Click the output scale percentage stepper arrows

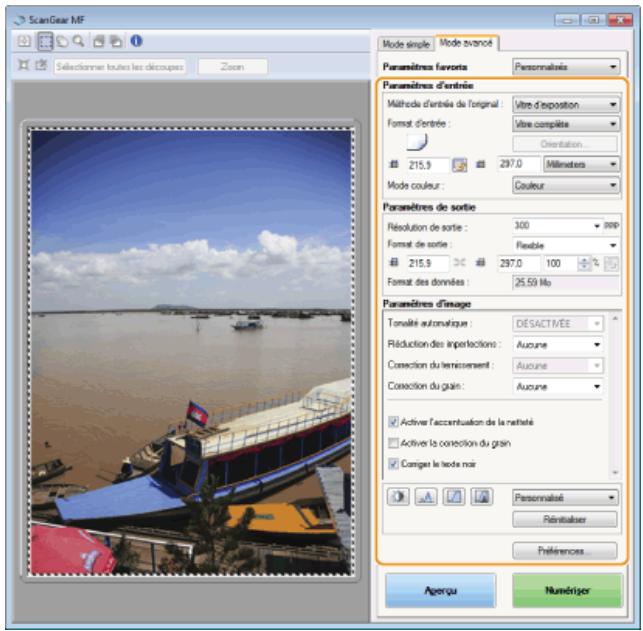(584, 263)
